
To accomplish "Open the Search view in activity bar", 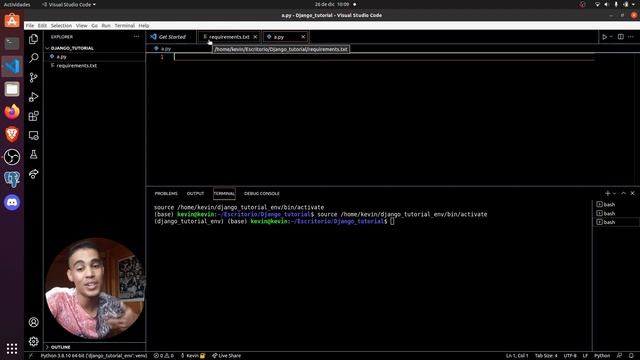I will 33,58.
